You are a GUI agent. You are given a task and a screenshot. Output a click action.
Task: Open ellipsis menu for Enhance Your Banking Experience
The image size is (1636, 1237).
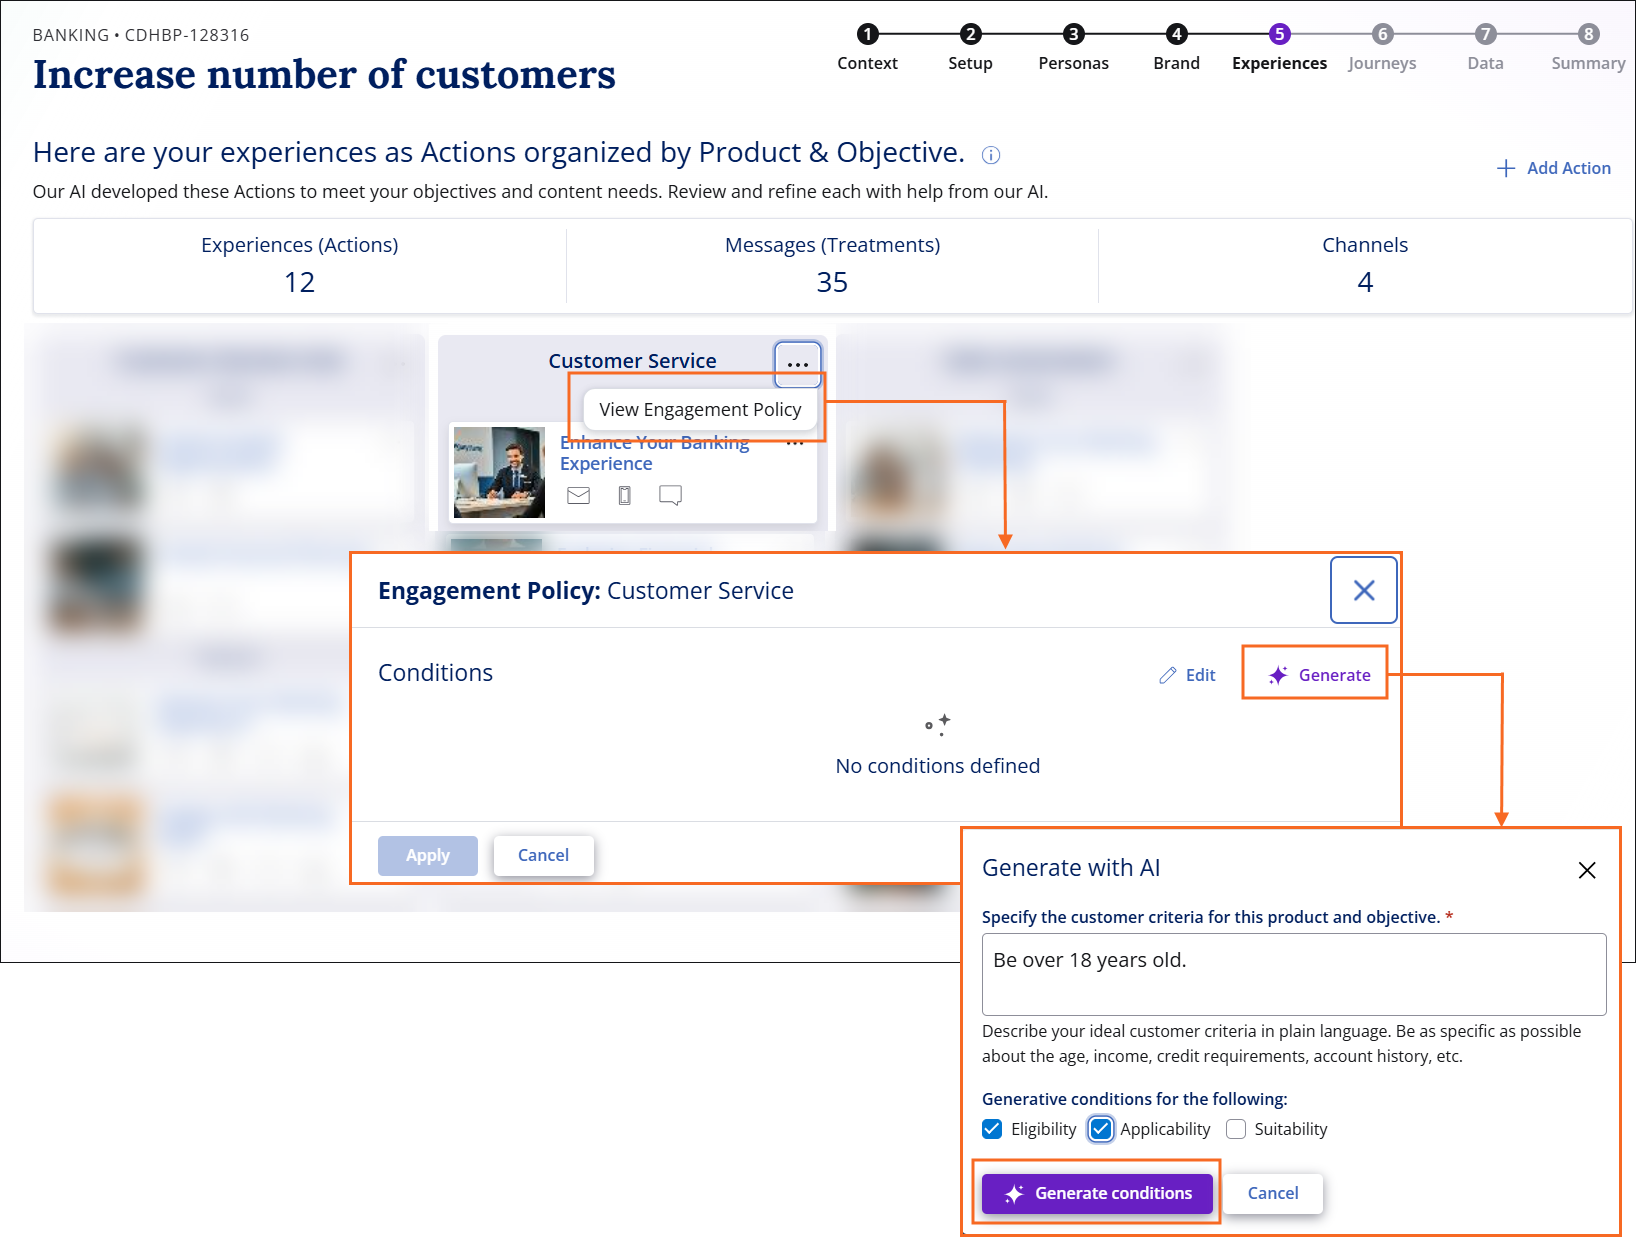click(x=796, y=444)
